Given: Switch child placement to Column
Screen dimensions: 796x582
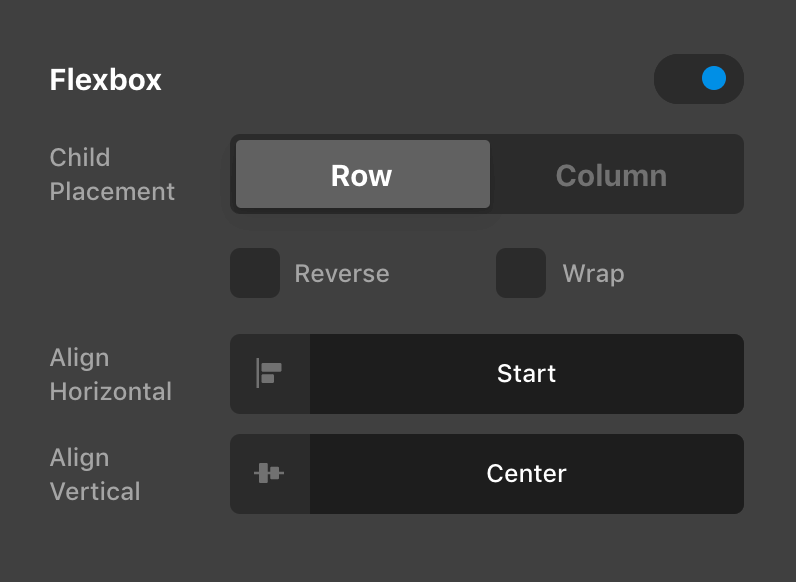Looking at the screenshot, I should coord(612,175).
